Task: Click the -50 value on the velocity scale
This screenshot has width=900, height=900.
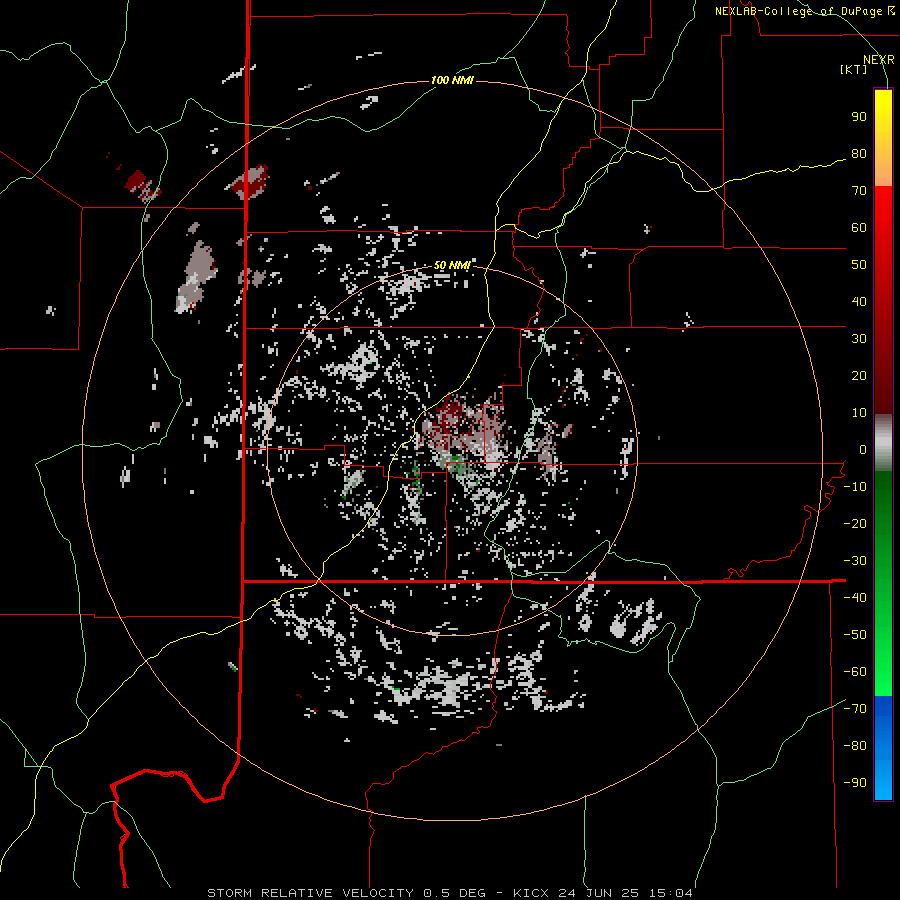Action: tap(855, 634)
